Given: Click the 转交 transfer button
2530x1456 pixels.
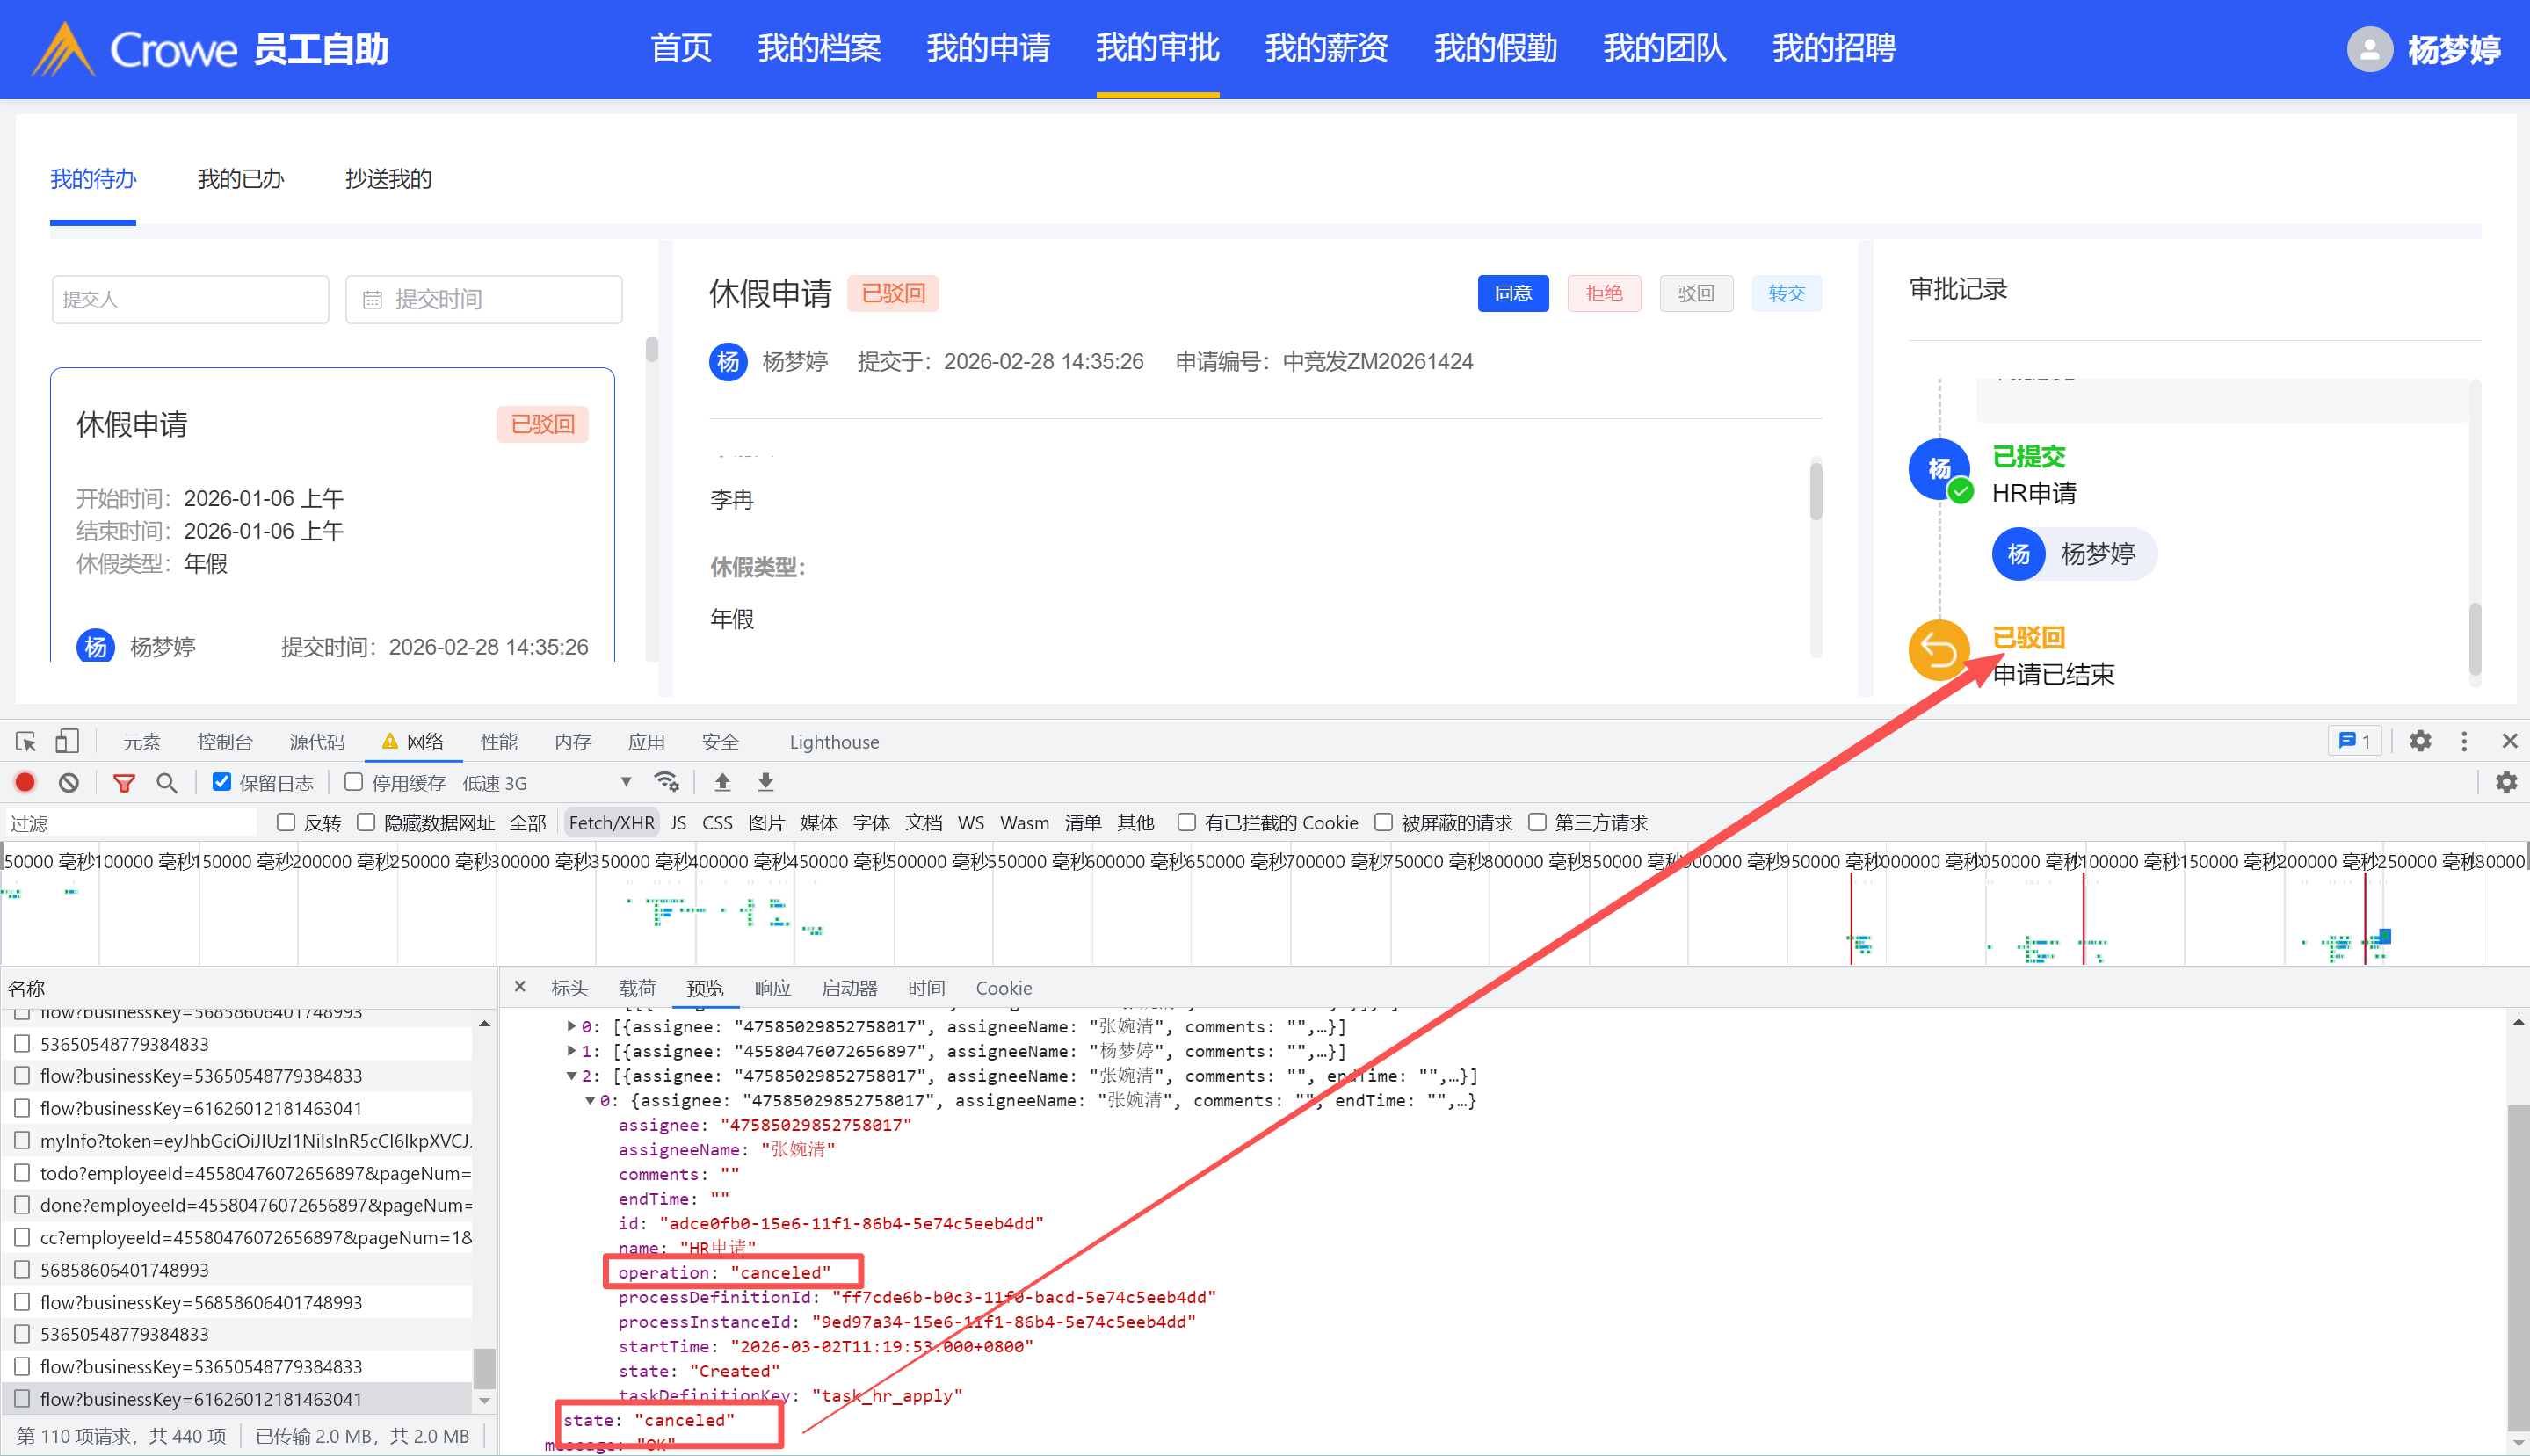Looking at the screenshot, I should pos(1786,293).
